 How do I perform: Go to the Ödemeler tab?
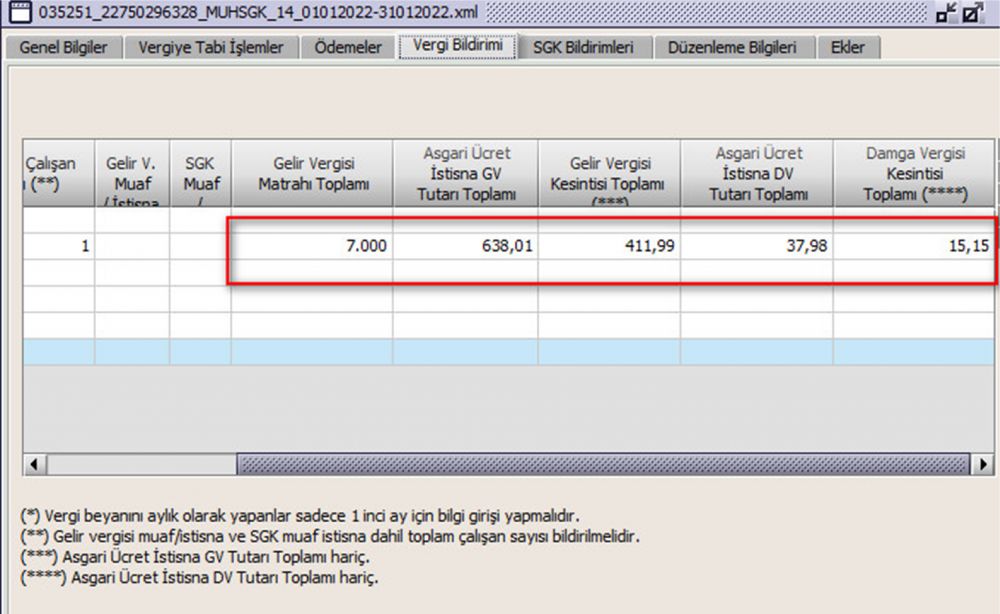pos(347,47)
